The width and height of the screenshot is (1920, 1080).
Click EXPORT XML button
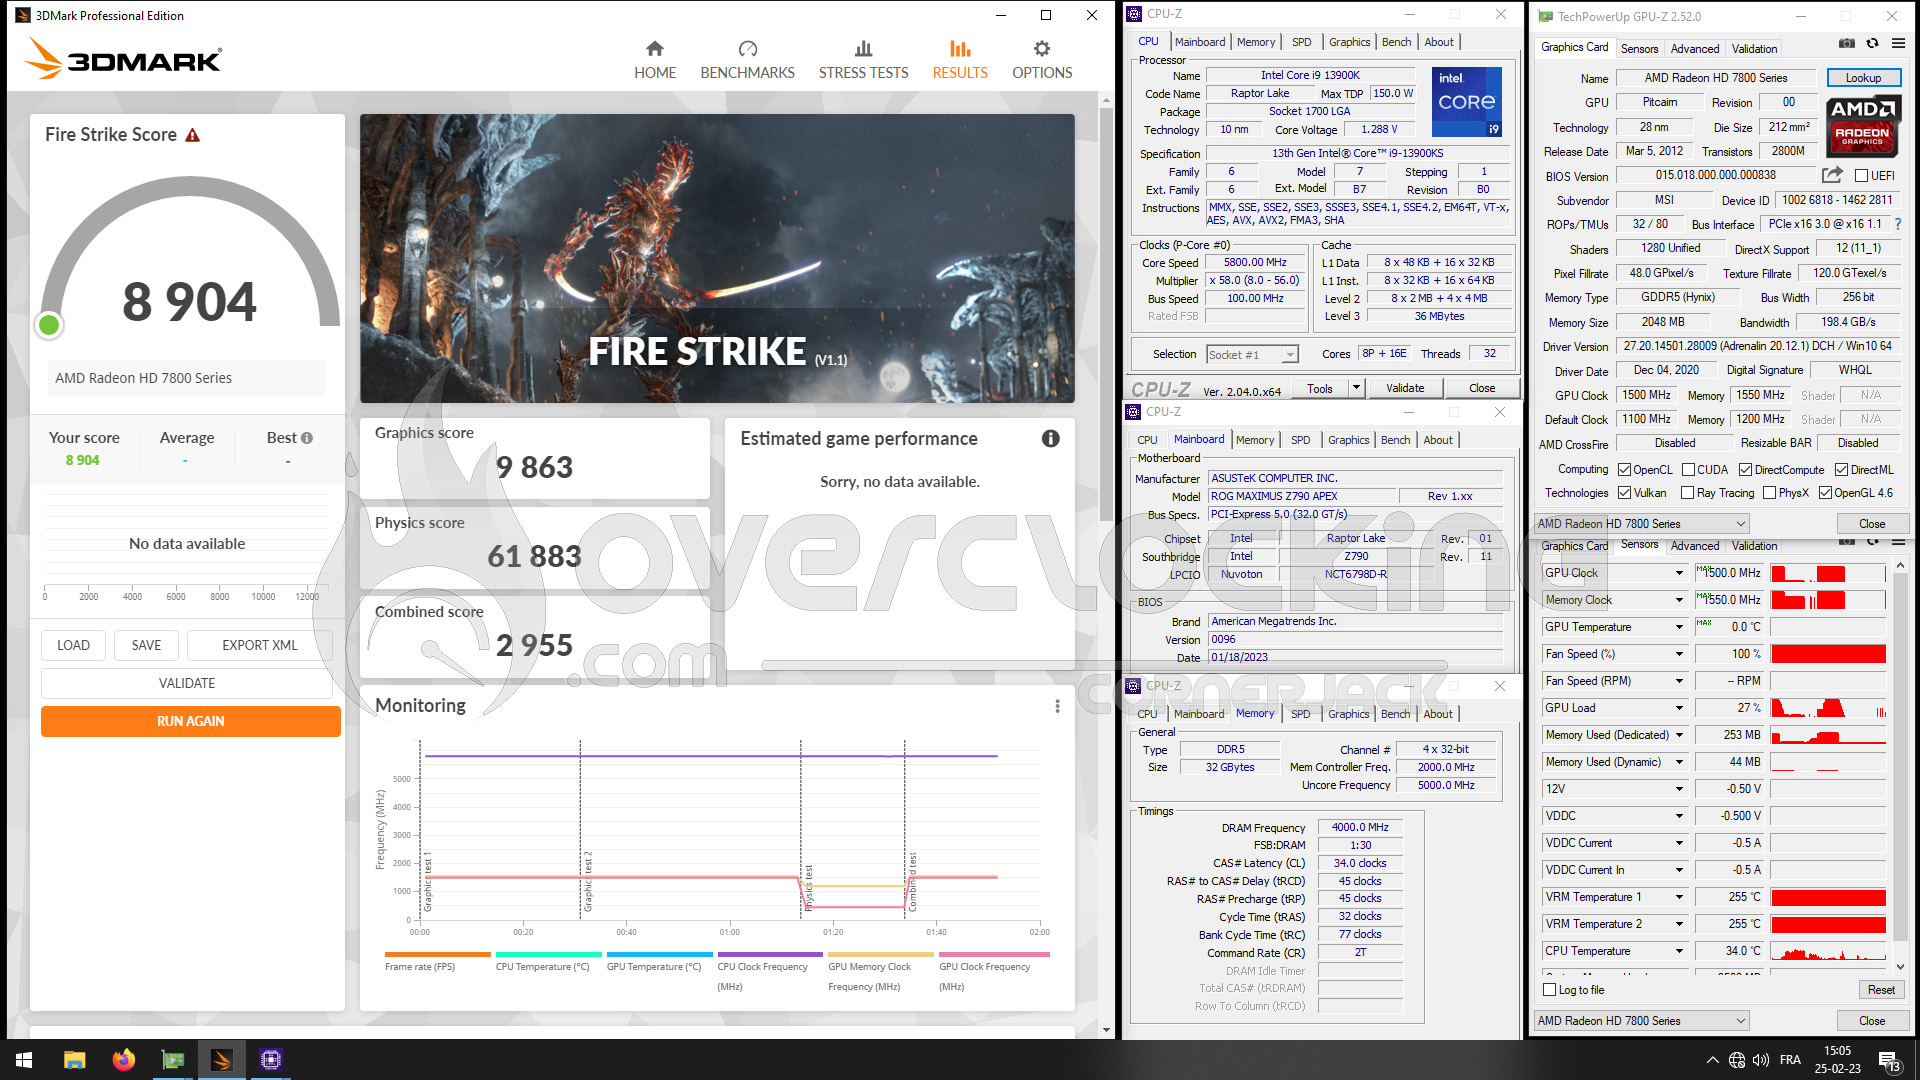click(x=259, y=645)
